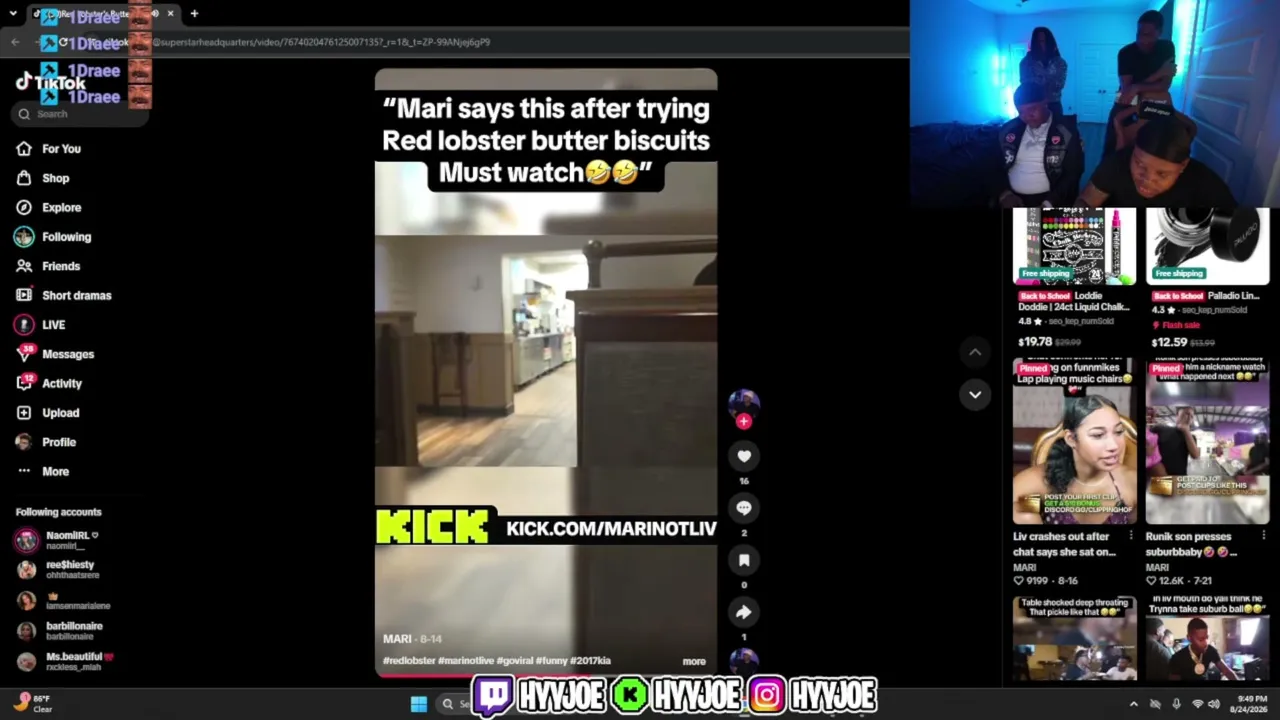The width and height of the screenshot is (1280, 720).
Task: Go back in the browser
Action: pos(14,42)
